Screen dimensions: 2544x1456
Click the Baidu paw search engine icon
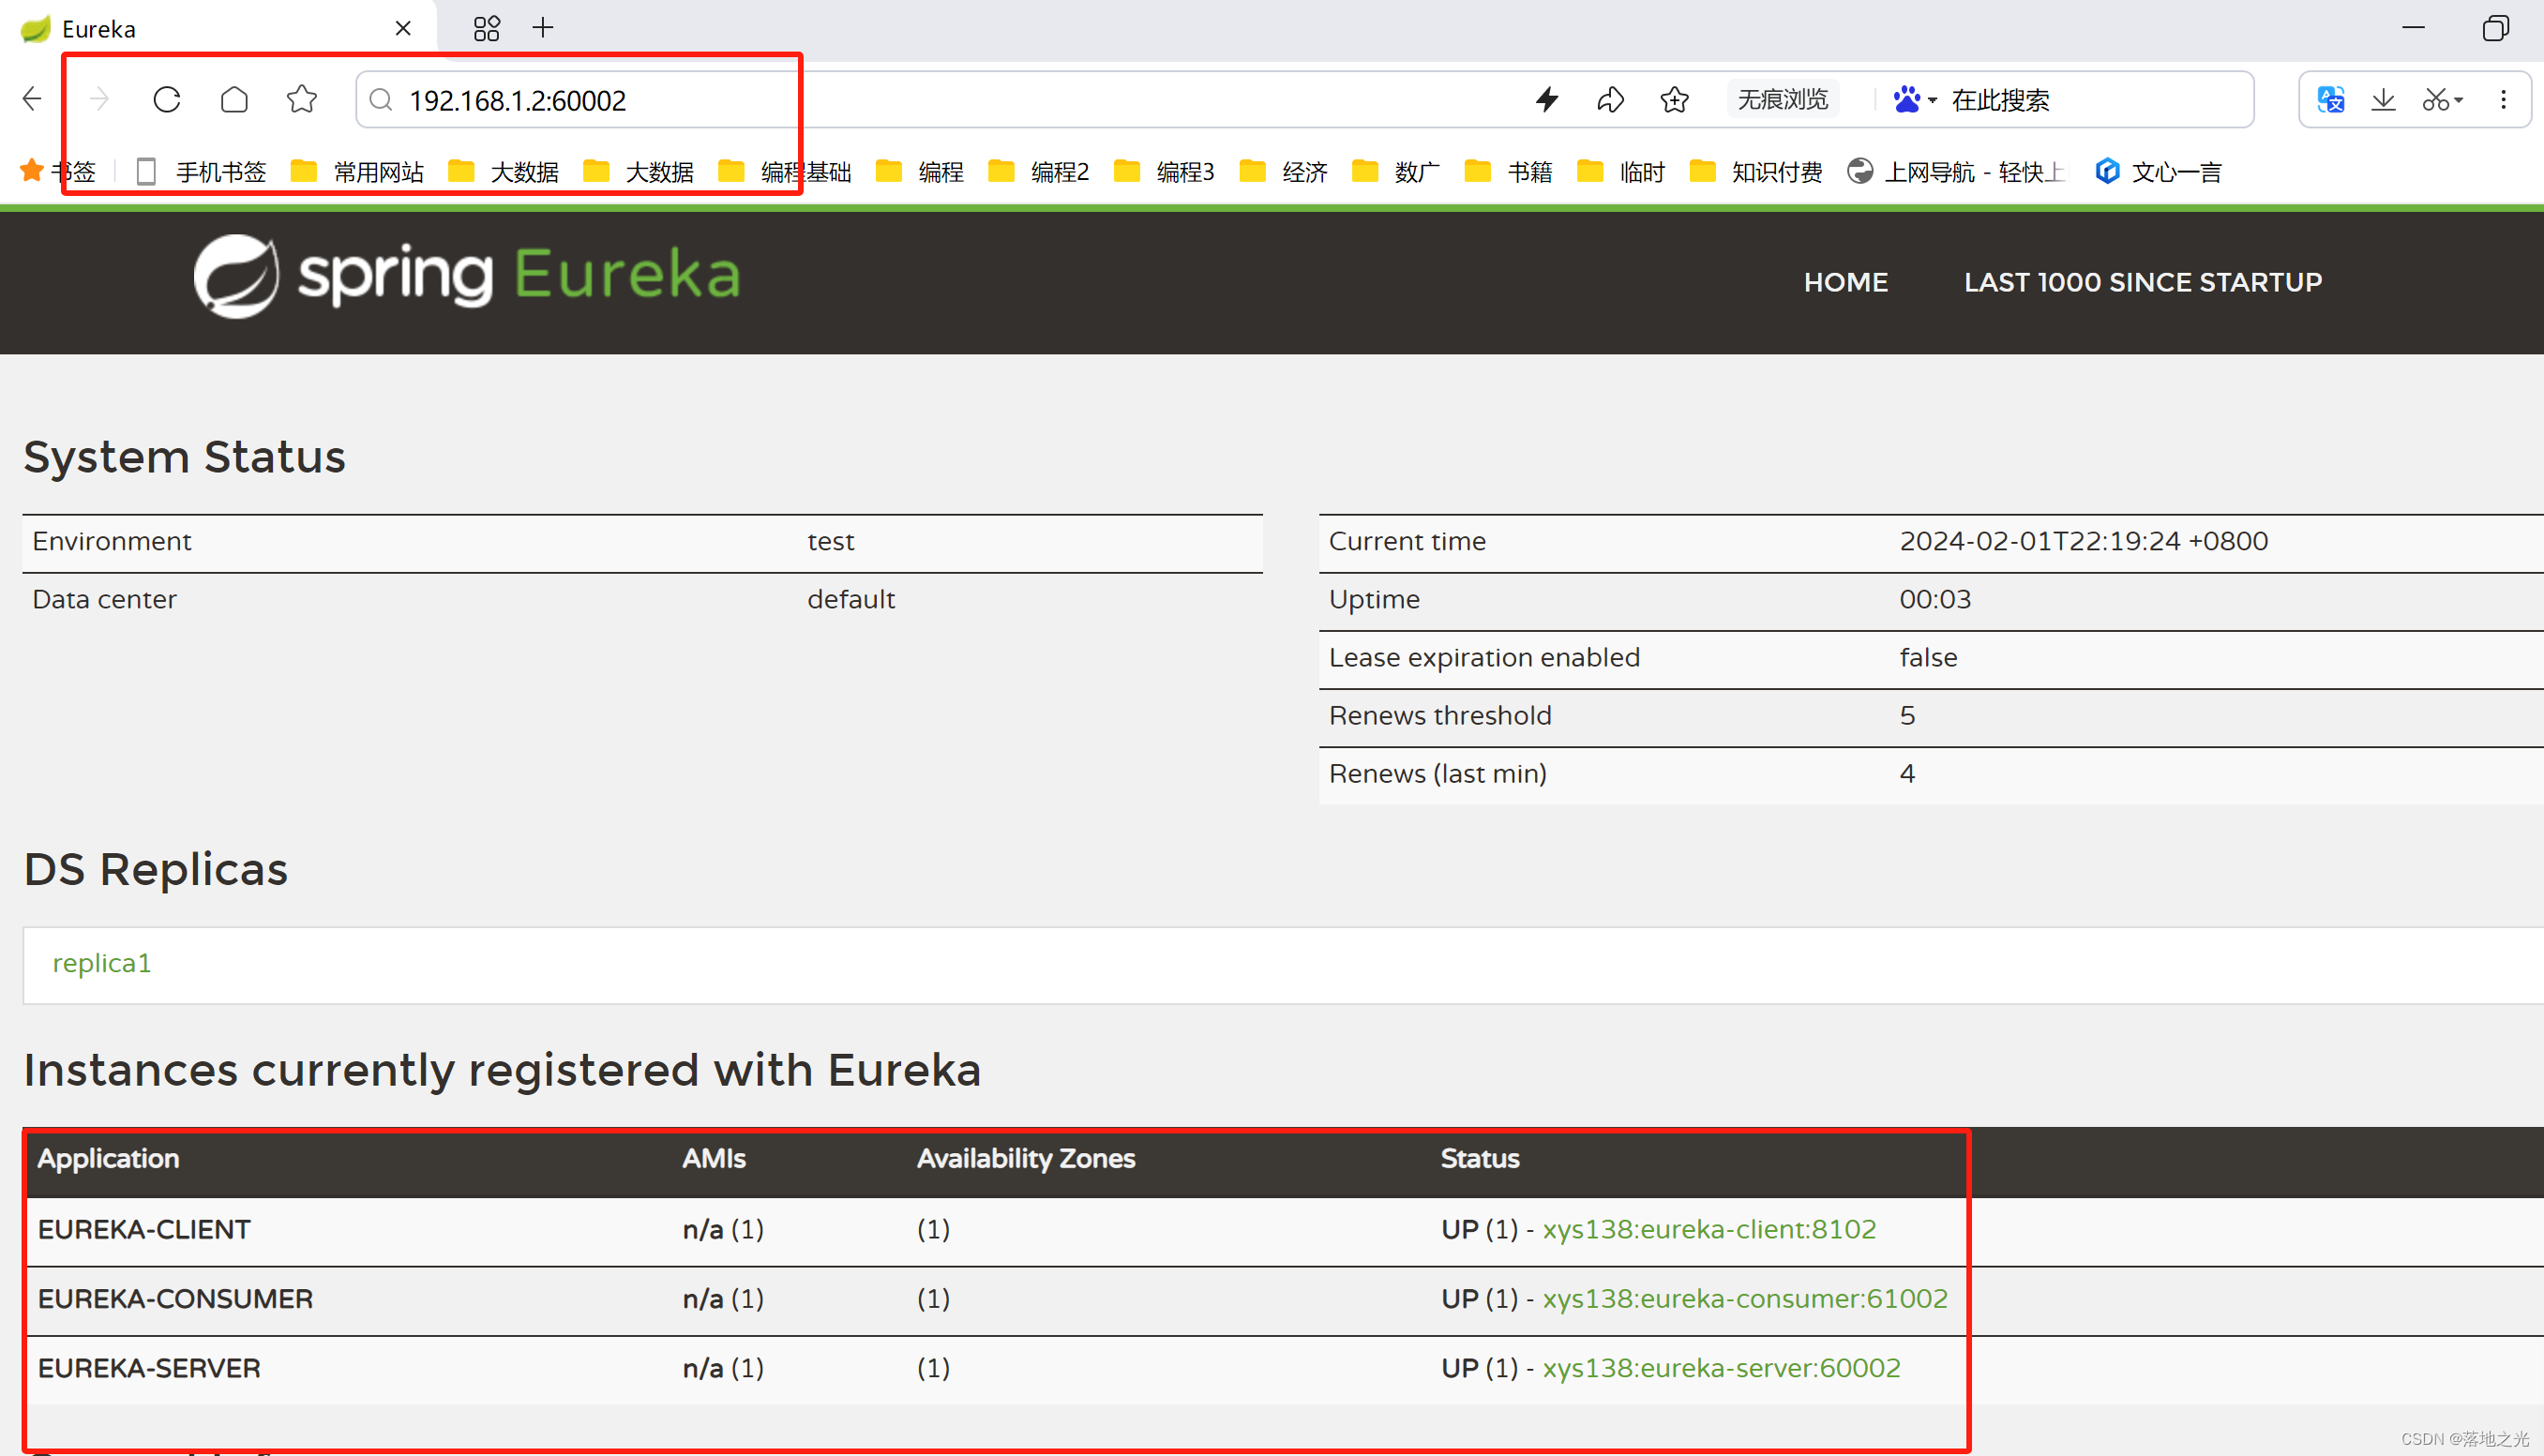[1907, 99]
